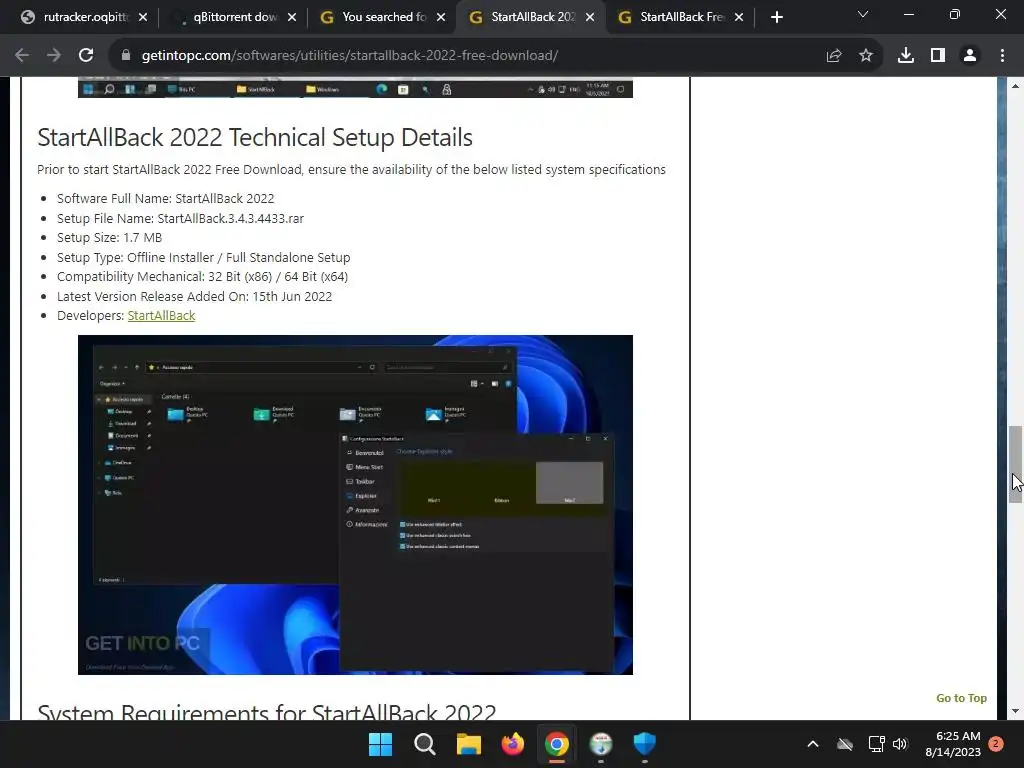Open the Chrome three-dot menu
Image resolution: width=1024 pixels, height=768 pixels.
pyautogui.click(x=1002, y=56)
